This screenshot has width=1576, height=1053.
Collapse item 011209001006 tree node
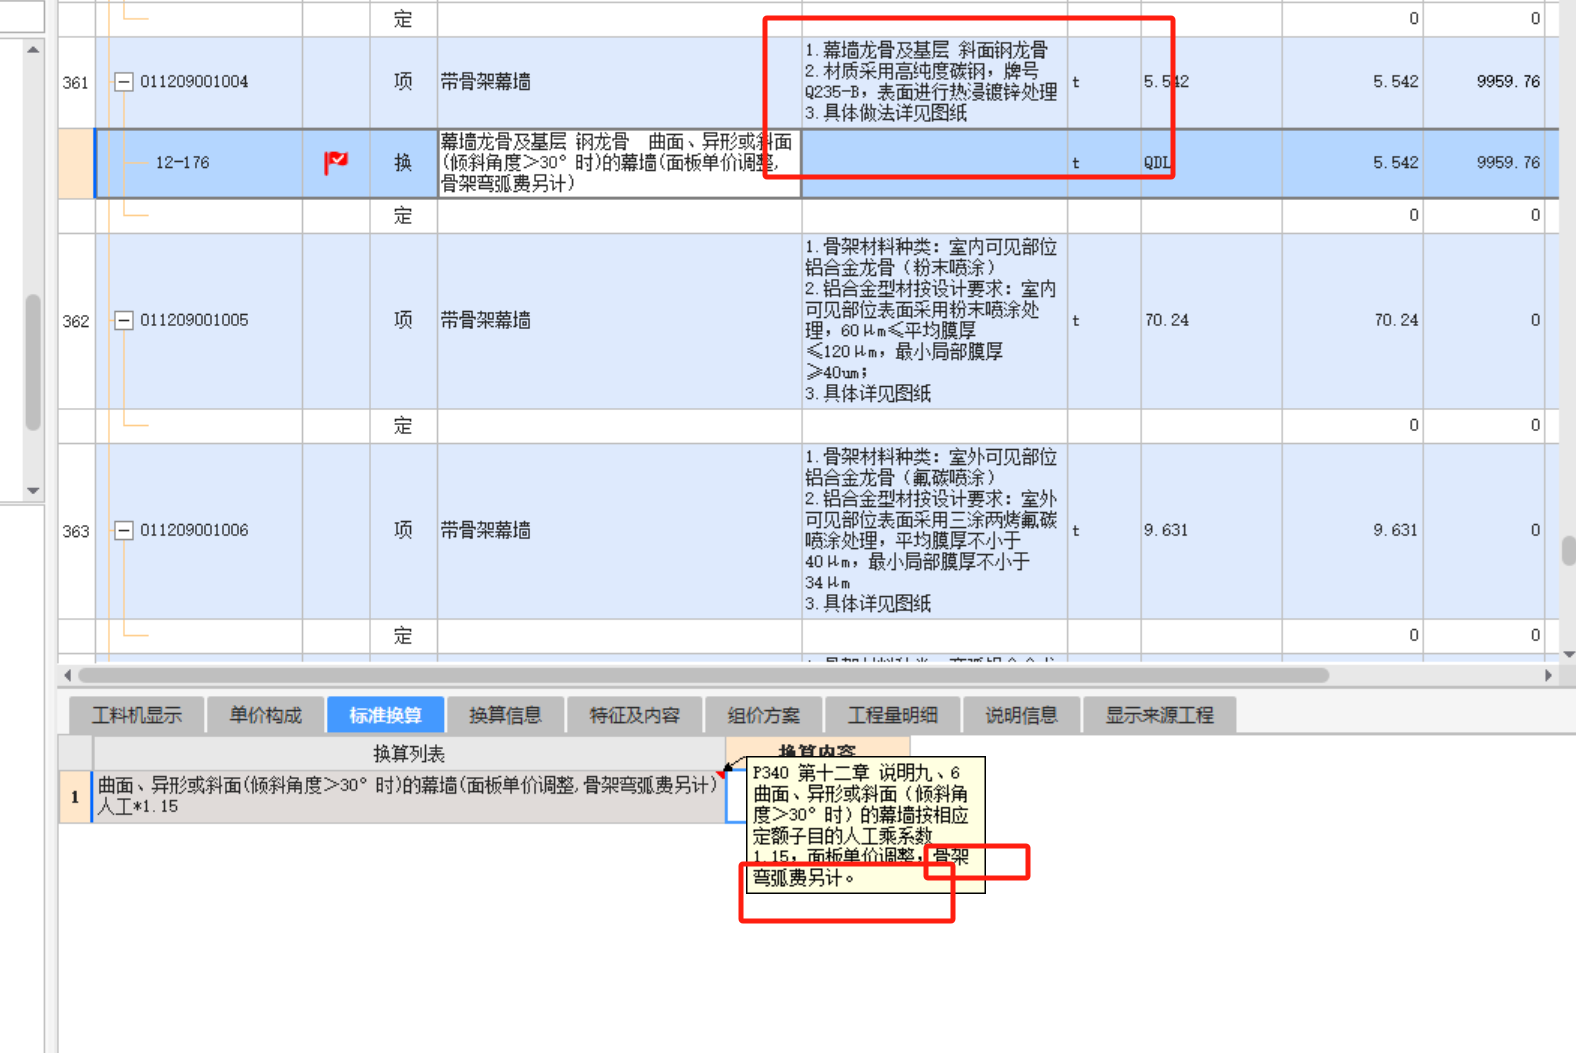[x=123, y=531]
